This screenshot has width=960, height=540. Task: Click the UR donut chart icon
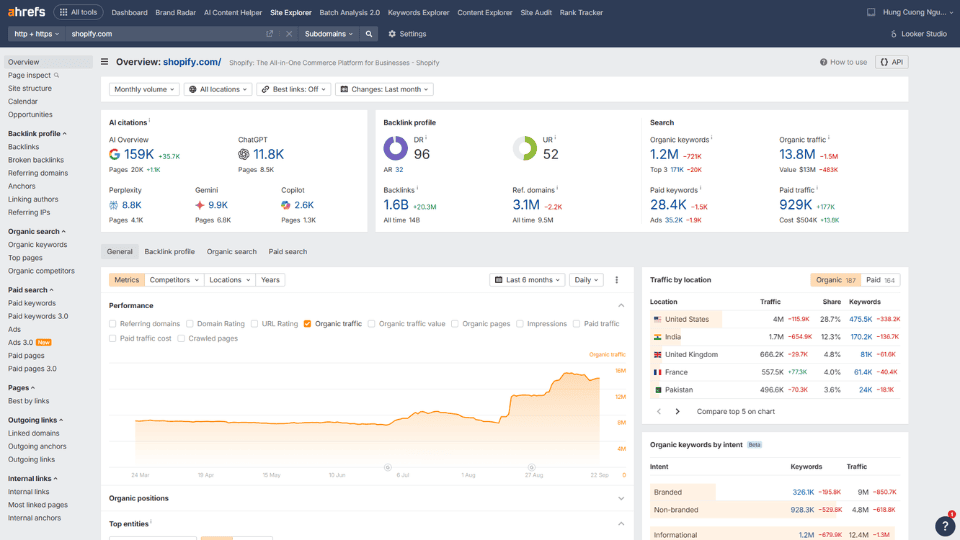point(525,148)
